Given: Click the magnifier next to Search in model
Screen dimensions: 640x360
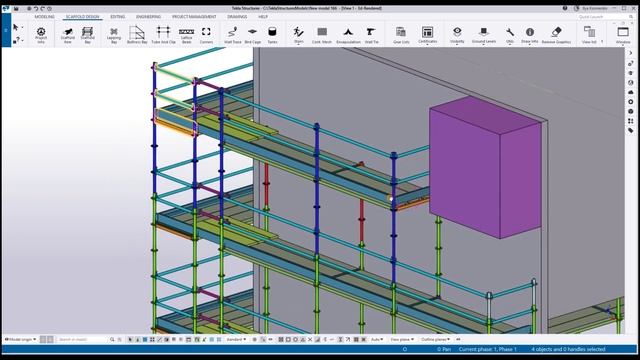Looking at the screenshot, I should pyautogui.click(x=112, y=339).
